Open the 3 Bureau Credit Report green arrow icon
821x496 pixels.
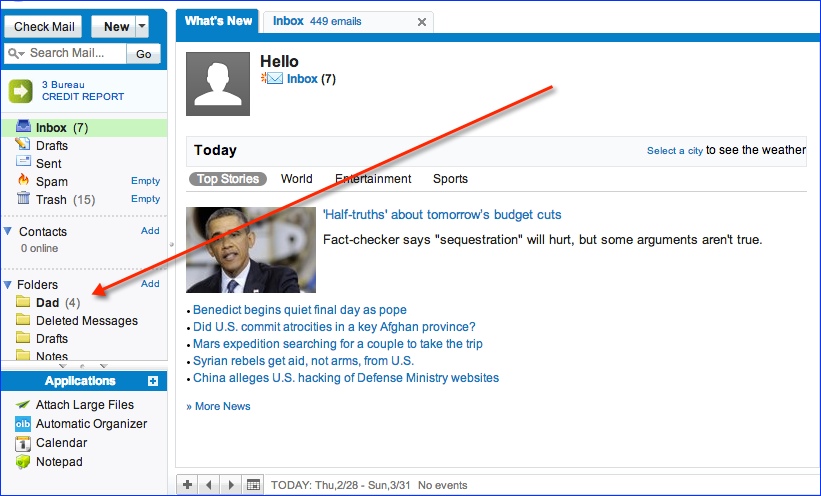tap(22, 91)
